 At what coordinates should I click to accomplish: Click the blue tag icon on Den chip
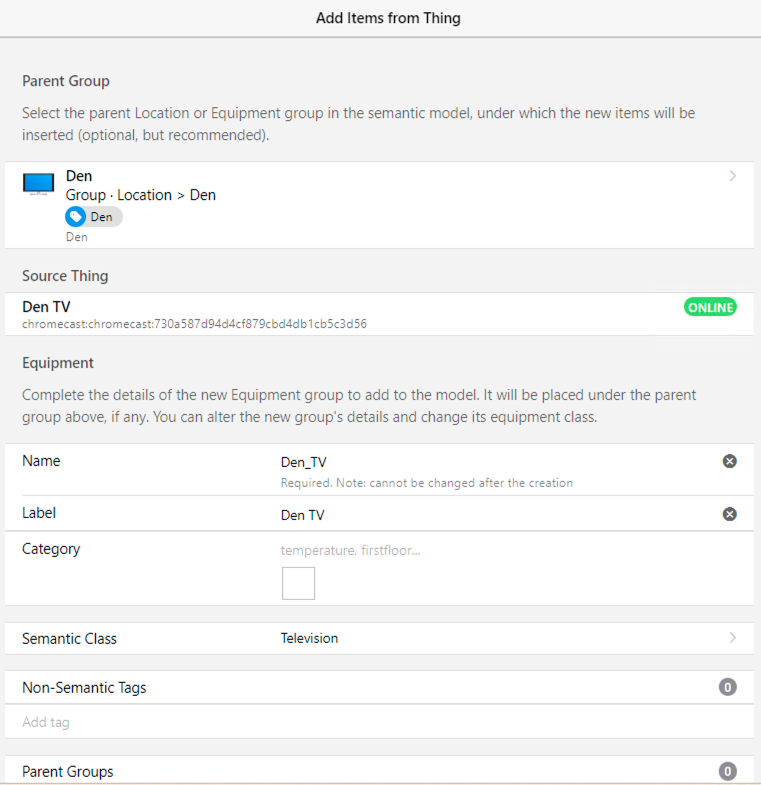76,217
